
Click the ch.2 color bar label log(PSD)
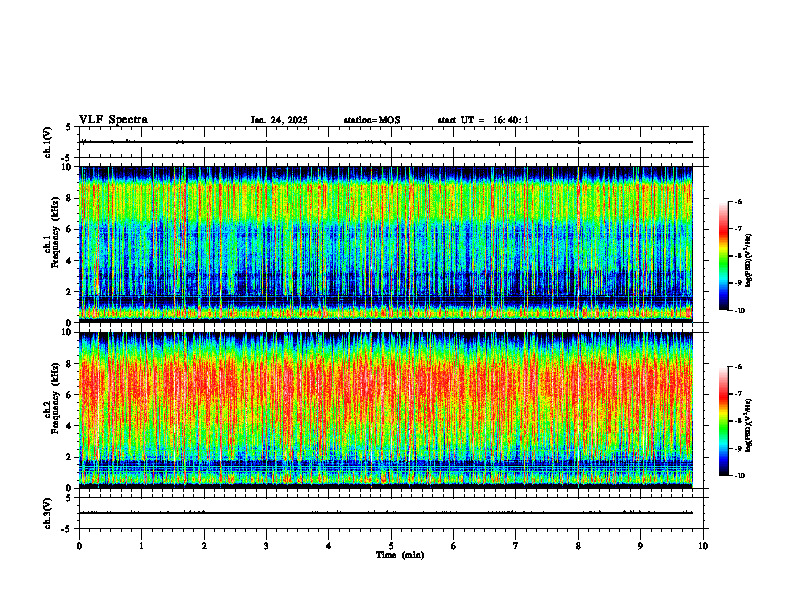tap(749, 425)
